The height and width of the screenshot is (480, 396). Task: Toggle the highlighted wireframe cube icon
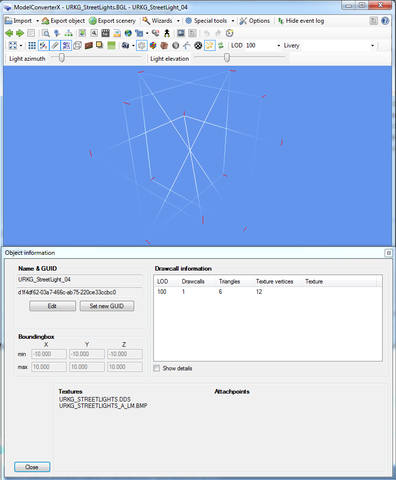(142, 45)
